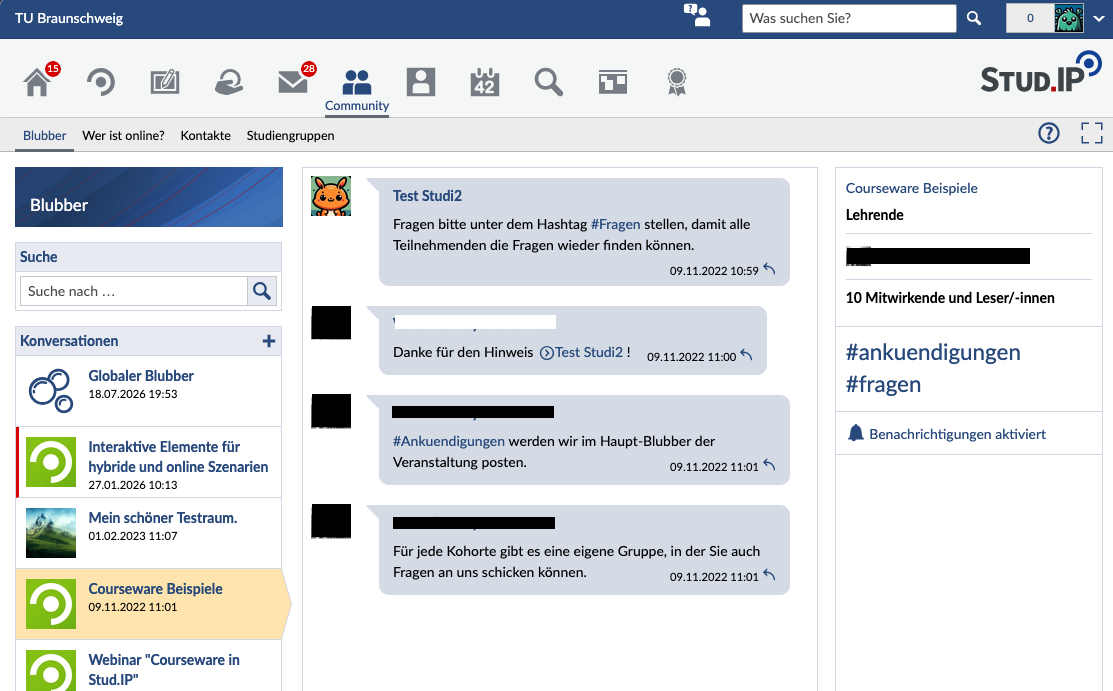Focus the 'Was suchen Sie?' search field
Screen dimensions: 1113x691
tap(849, 18)
